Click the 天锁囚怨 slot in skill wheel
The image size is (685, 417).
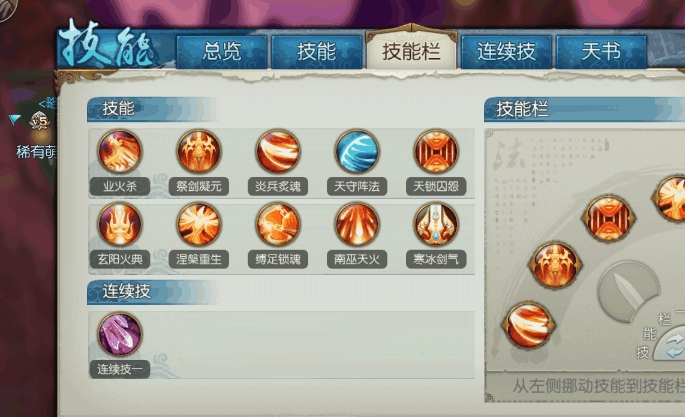coord(609,219)
